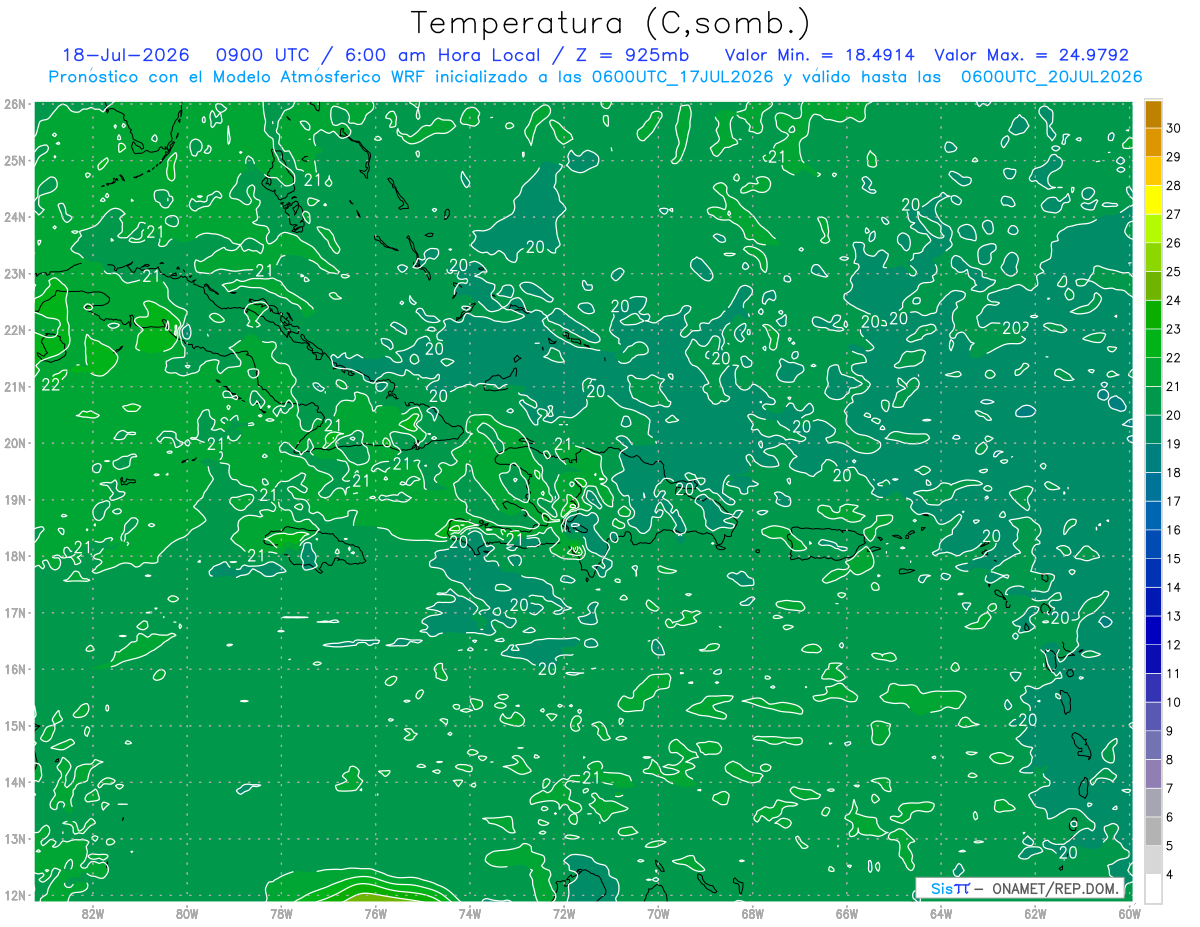This screenshot has width=1200, height=927.
Task: Click the color scale value 27
Action: pos(1174,214)
